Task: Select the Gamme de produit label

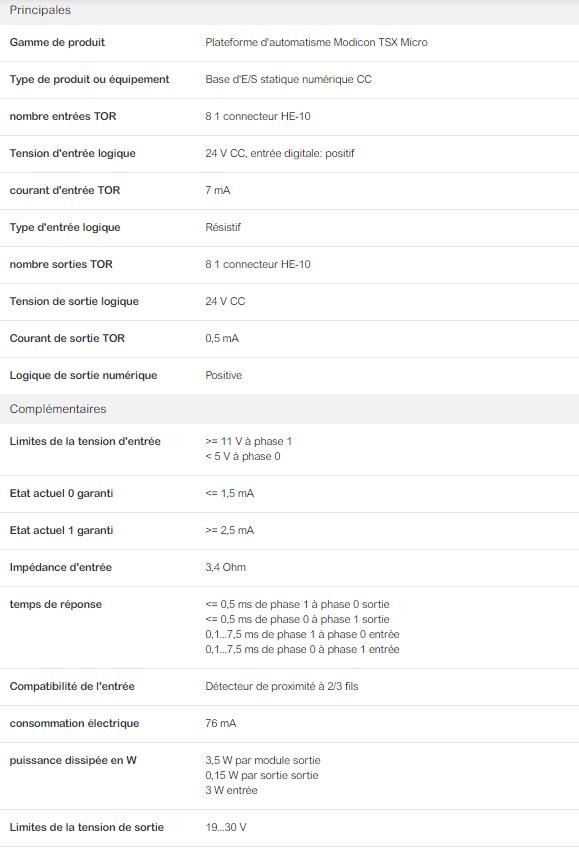Action: pos(57,42)
